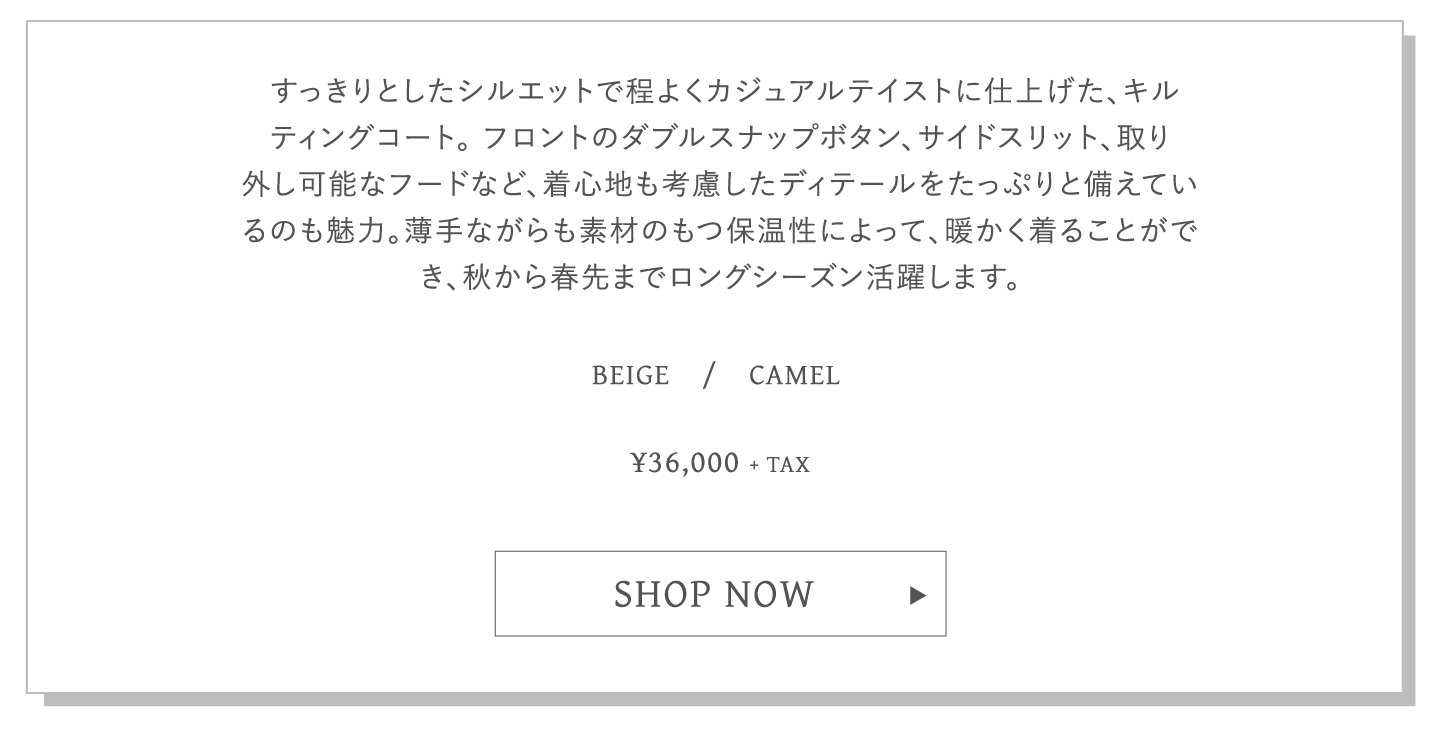Select the BEIGE color label

pyautogui.click(x=630, y=377)
